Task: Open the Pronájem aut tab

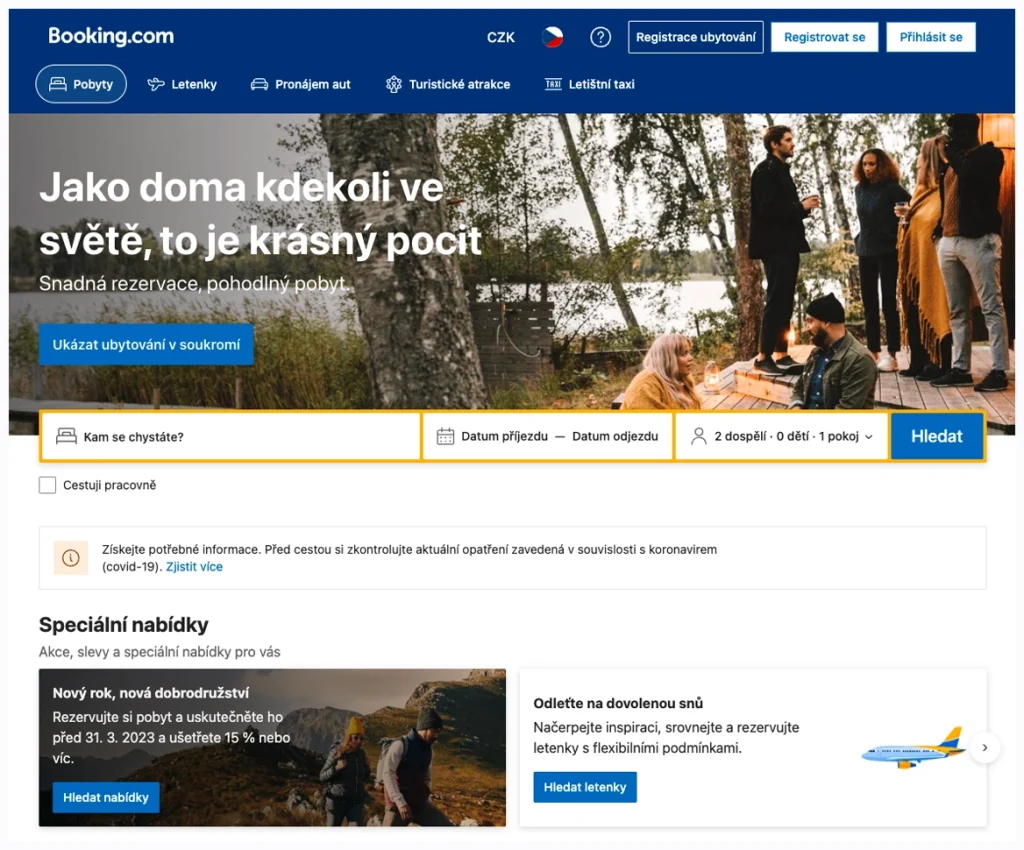Action: tap(300, 84)
